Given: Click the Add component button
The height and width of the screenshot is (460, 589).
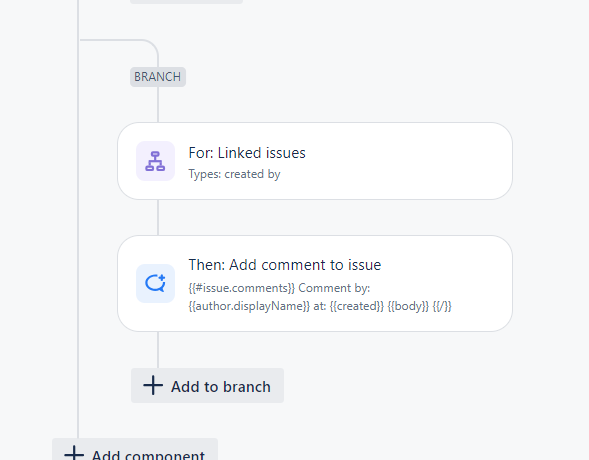Looking at the screenshot, I should (x=135, y=449).
